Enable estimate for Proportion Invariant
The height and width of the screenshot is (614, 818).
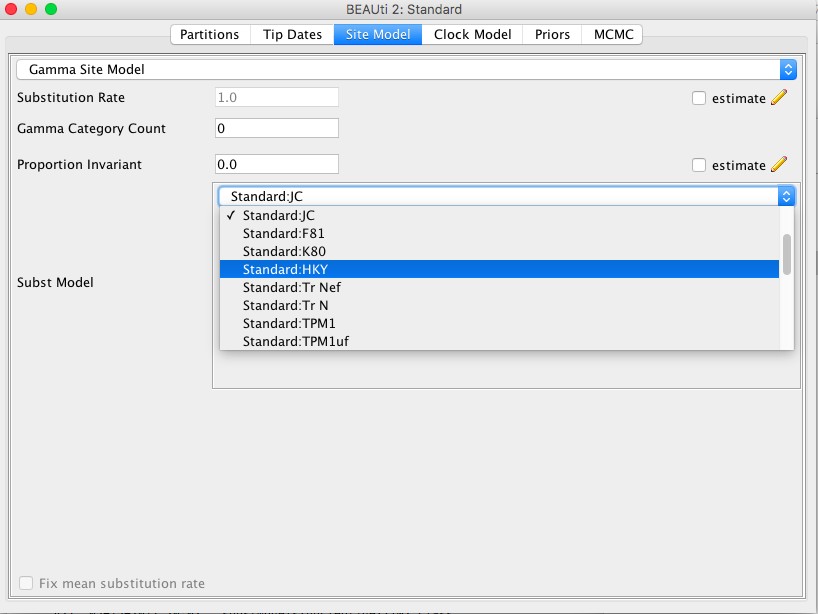(x=699, y=165)
